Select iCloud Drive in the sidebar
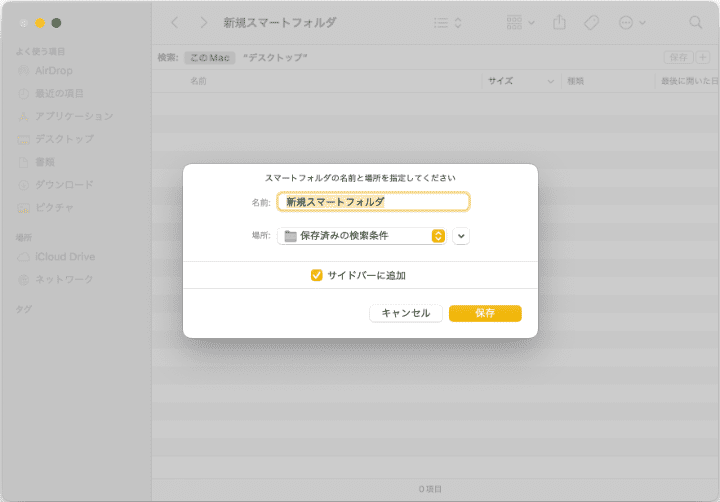Screen dimensions: 720x502 click(x=64, y=257)
